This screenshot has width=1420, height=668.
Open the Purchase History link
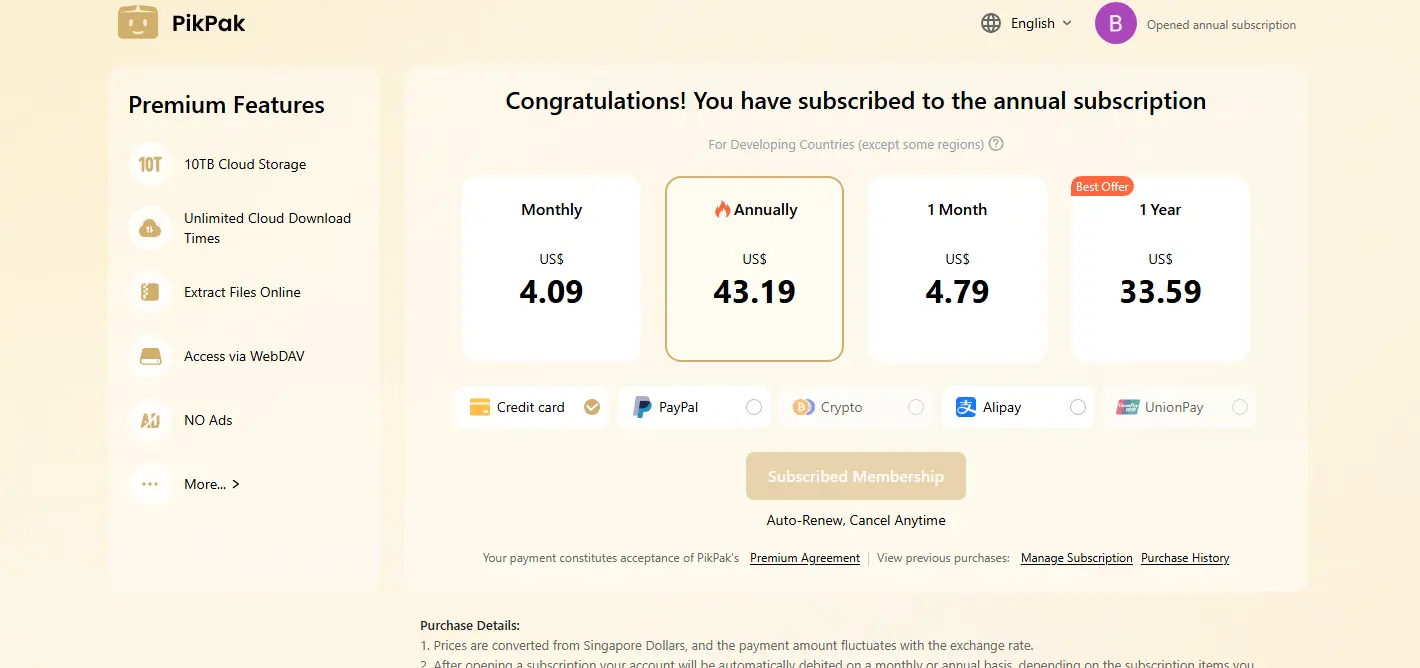click(1185, 558)
